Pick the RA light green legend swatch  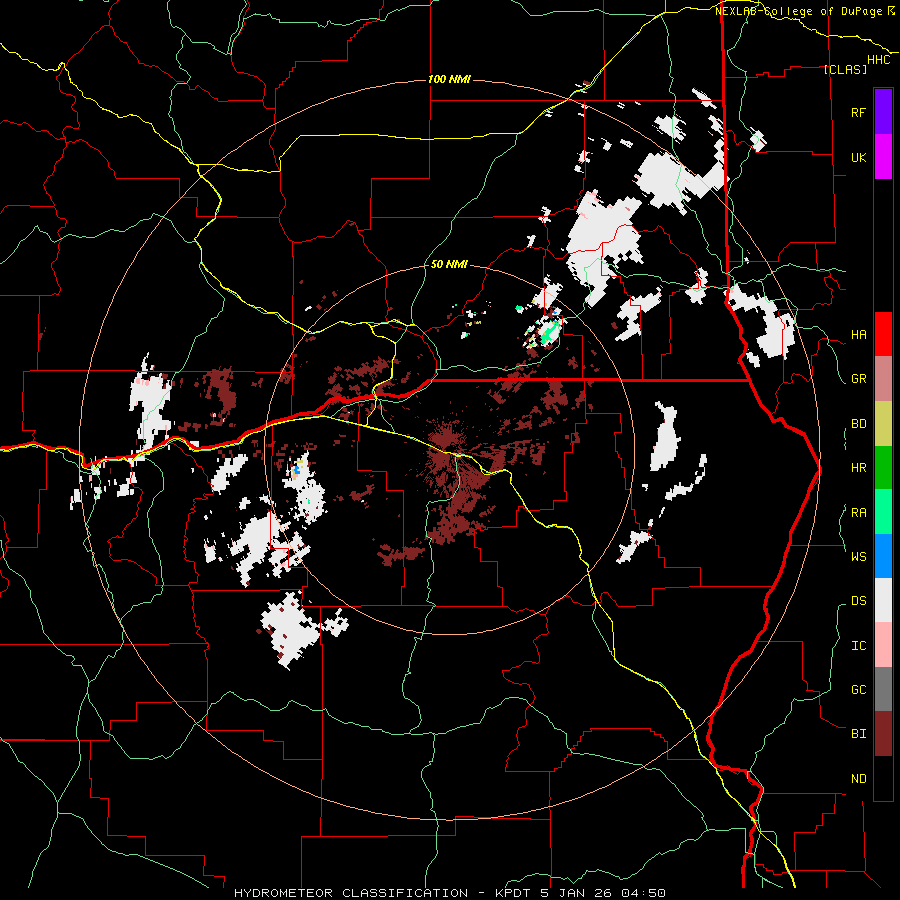[883, 512]
